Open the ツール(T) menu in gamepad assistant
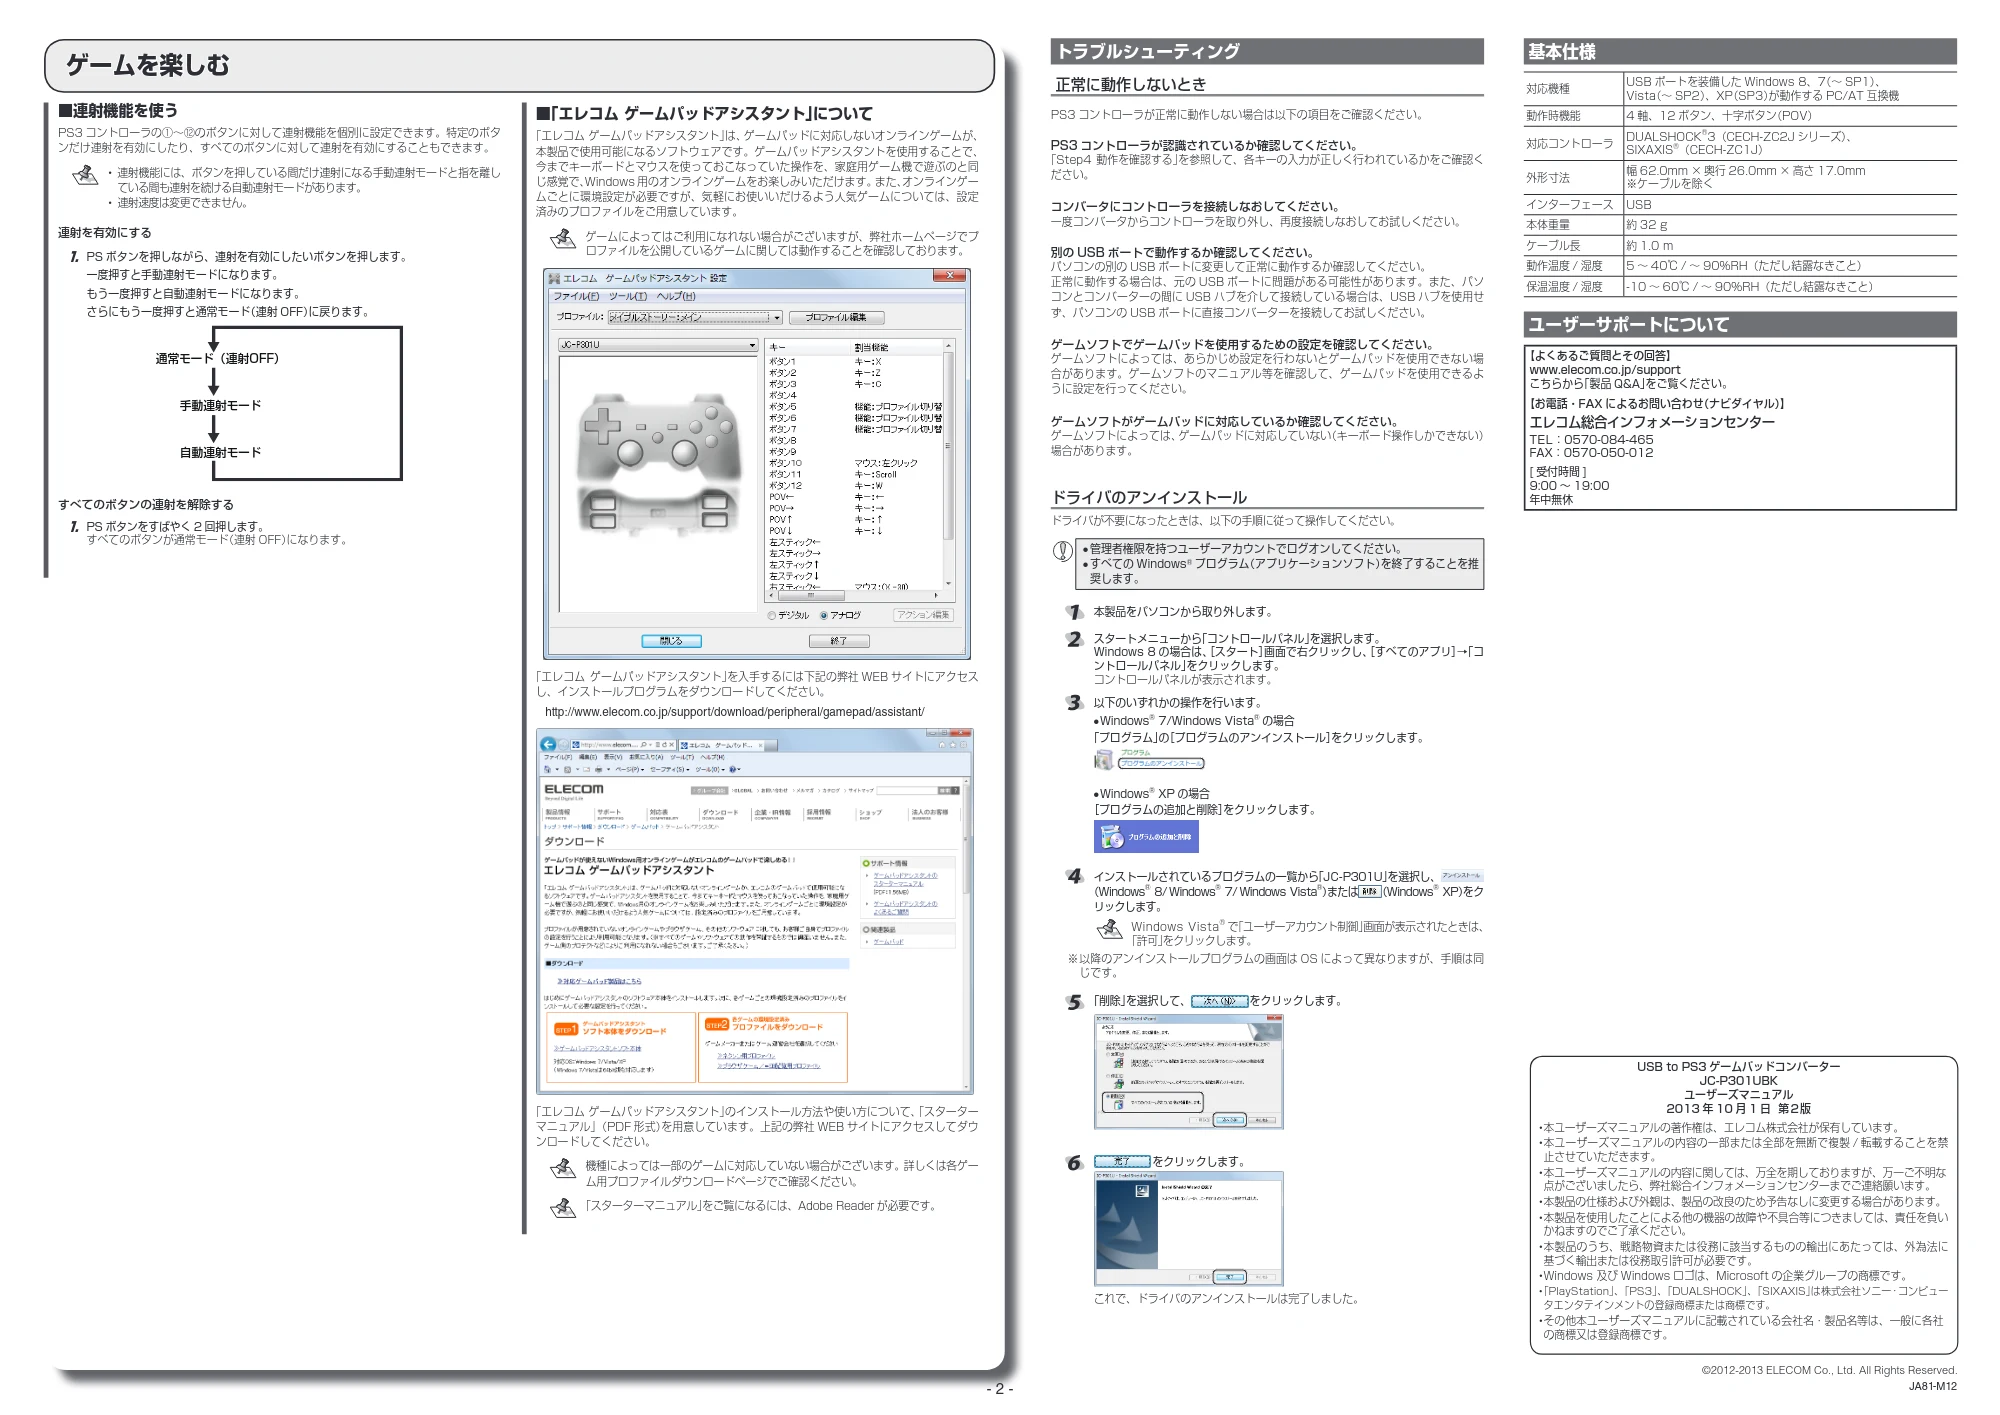The width and height of the screenshot is (2000, 1415). [627, 296]
